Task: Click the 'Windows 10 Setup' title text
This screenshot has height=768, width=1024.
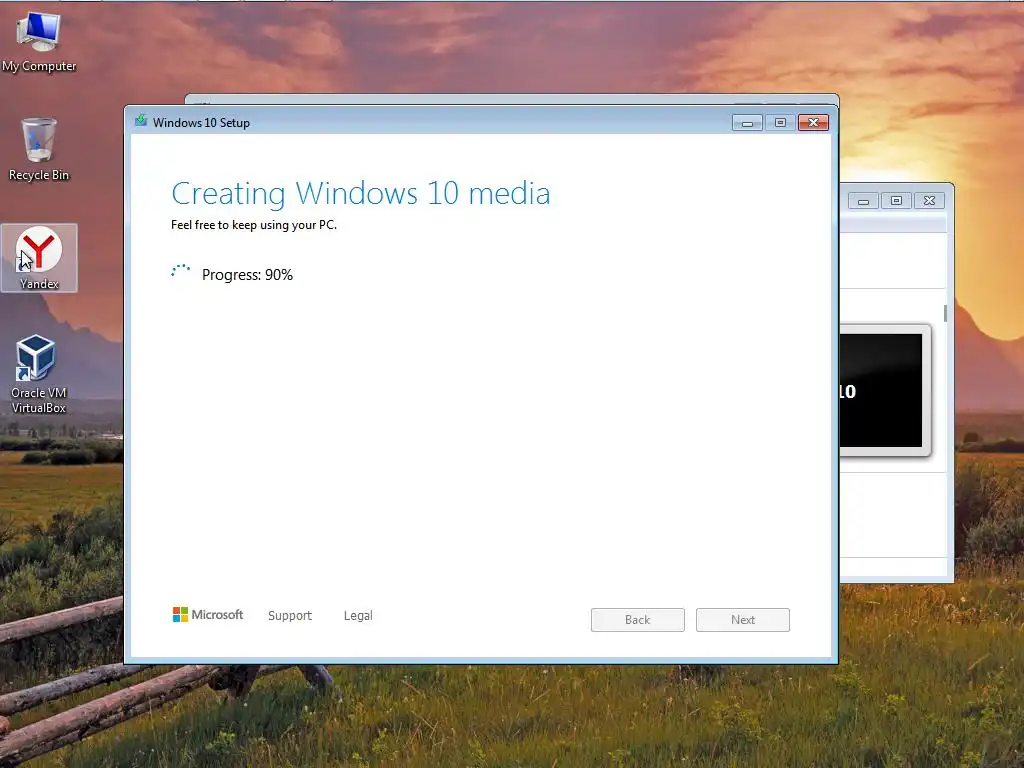Action: [201, 123]
